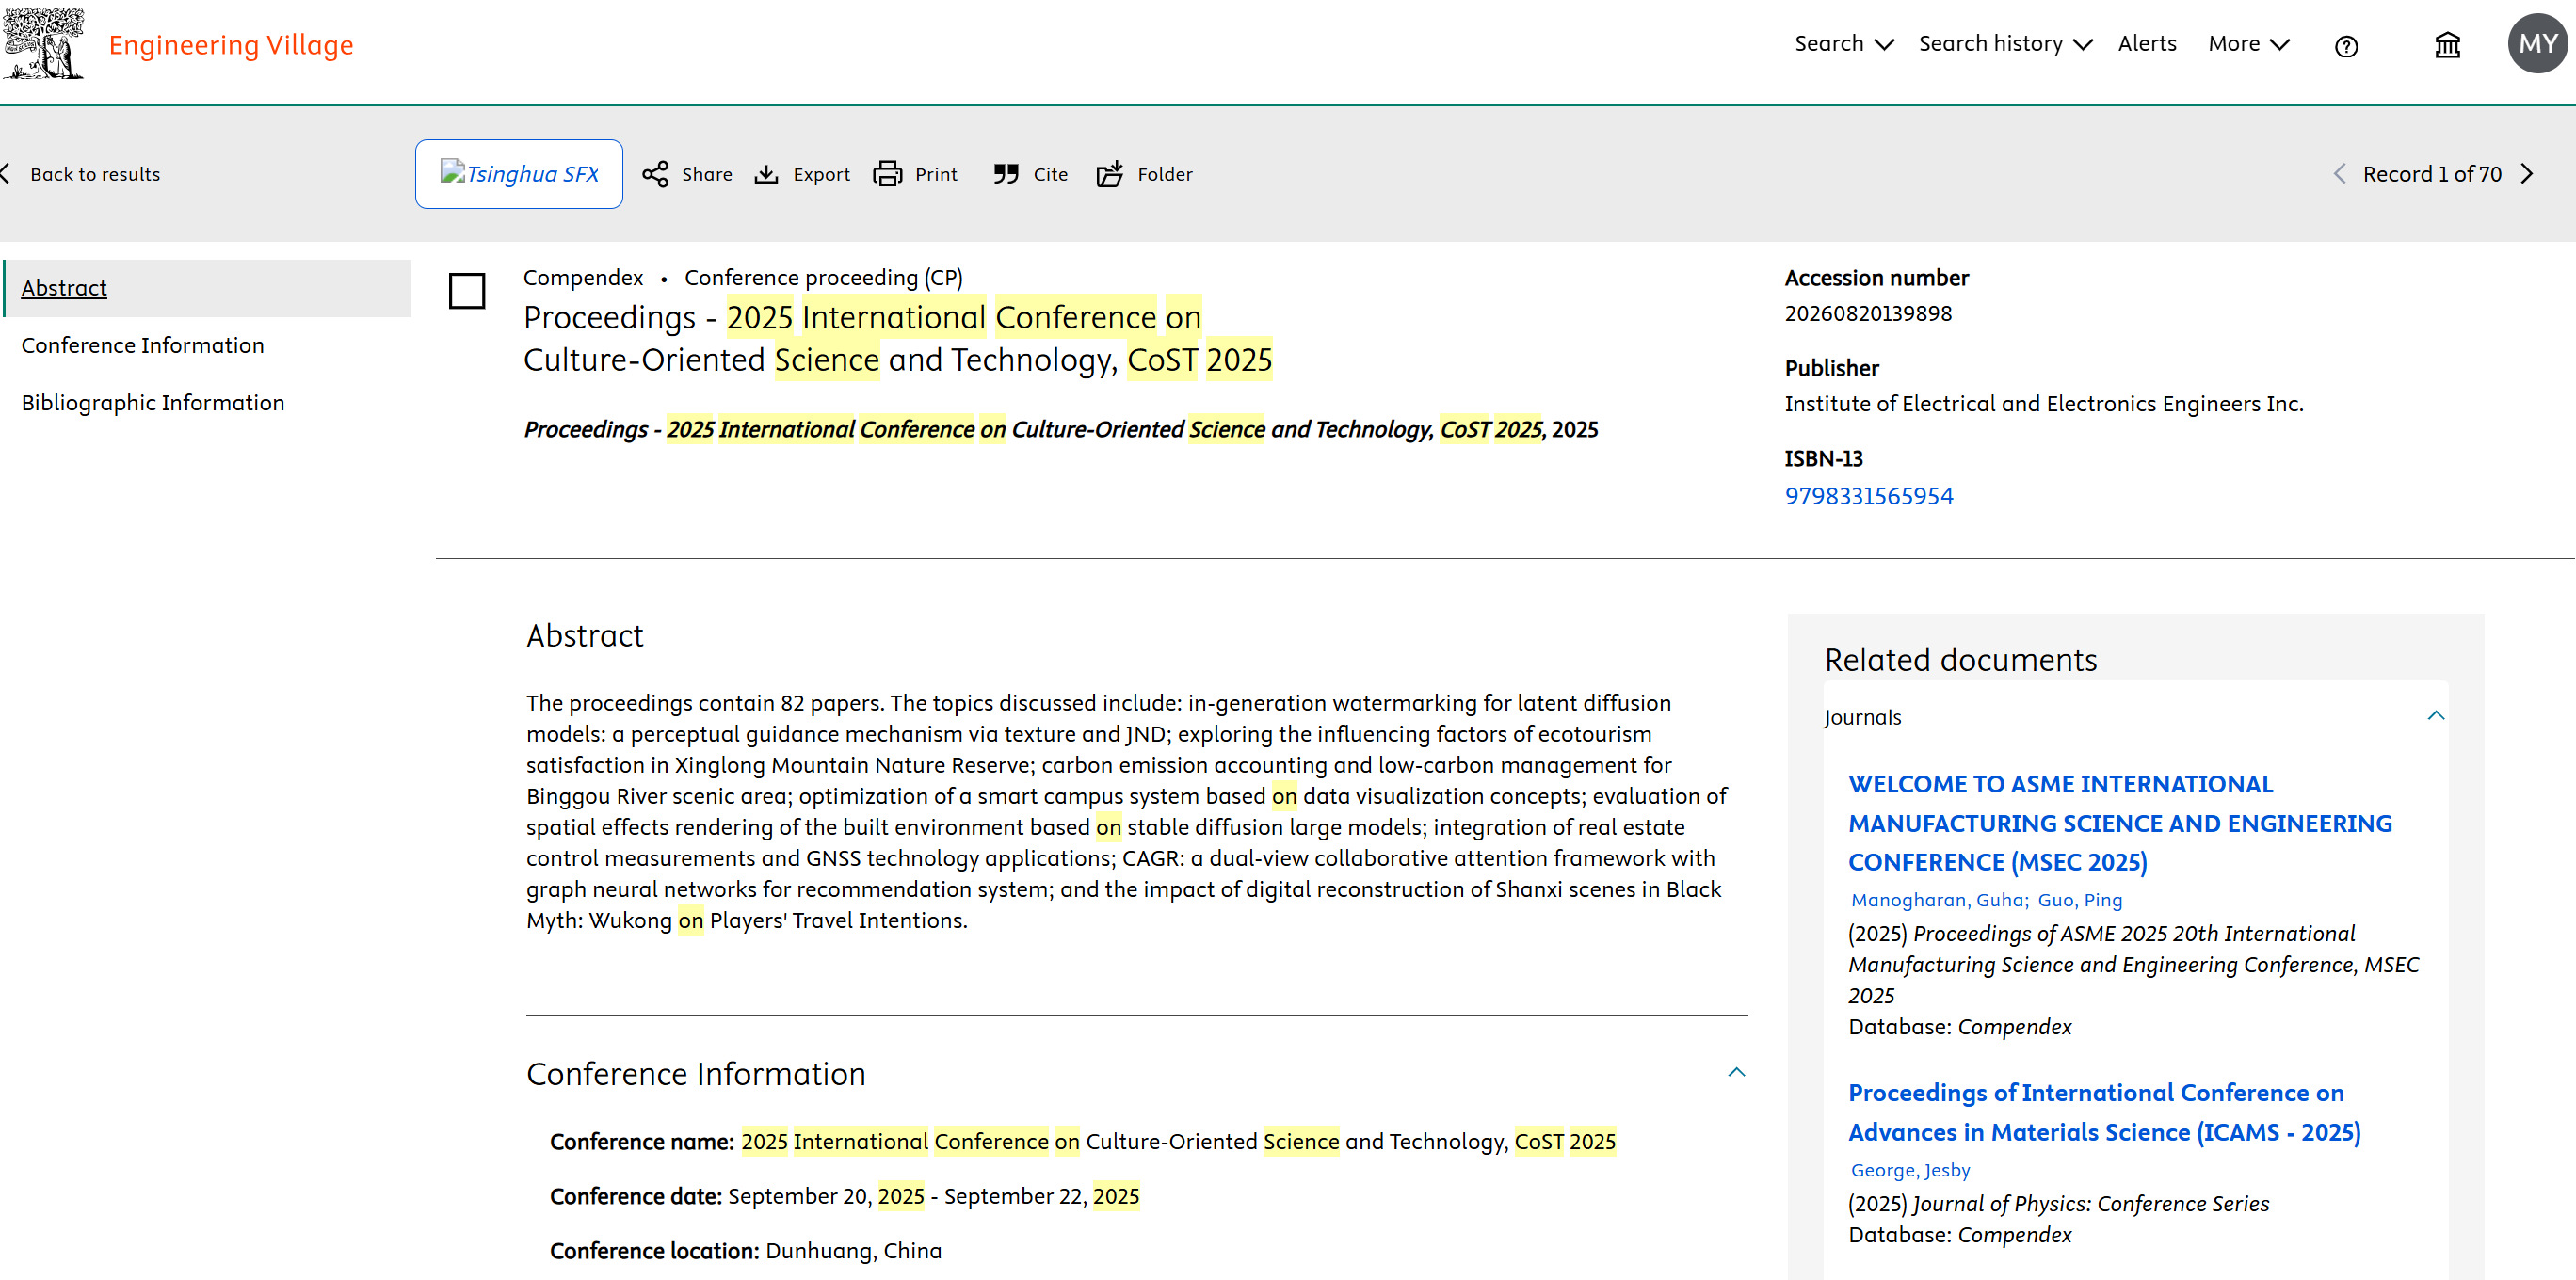Open the Search dropdown menu
2576x1280 pixels.
(x=1843, y=44)
